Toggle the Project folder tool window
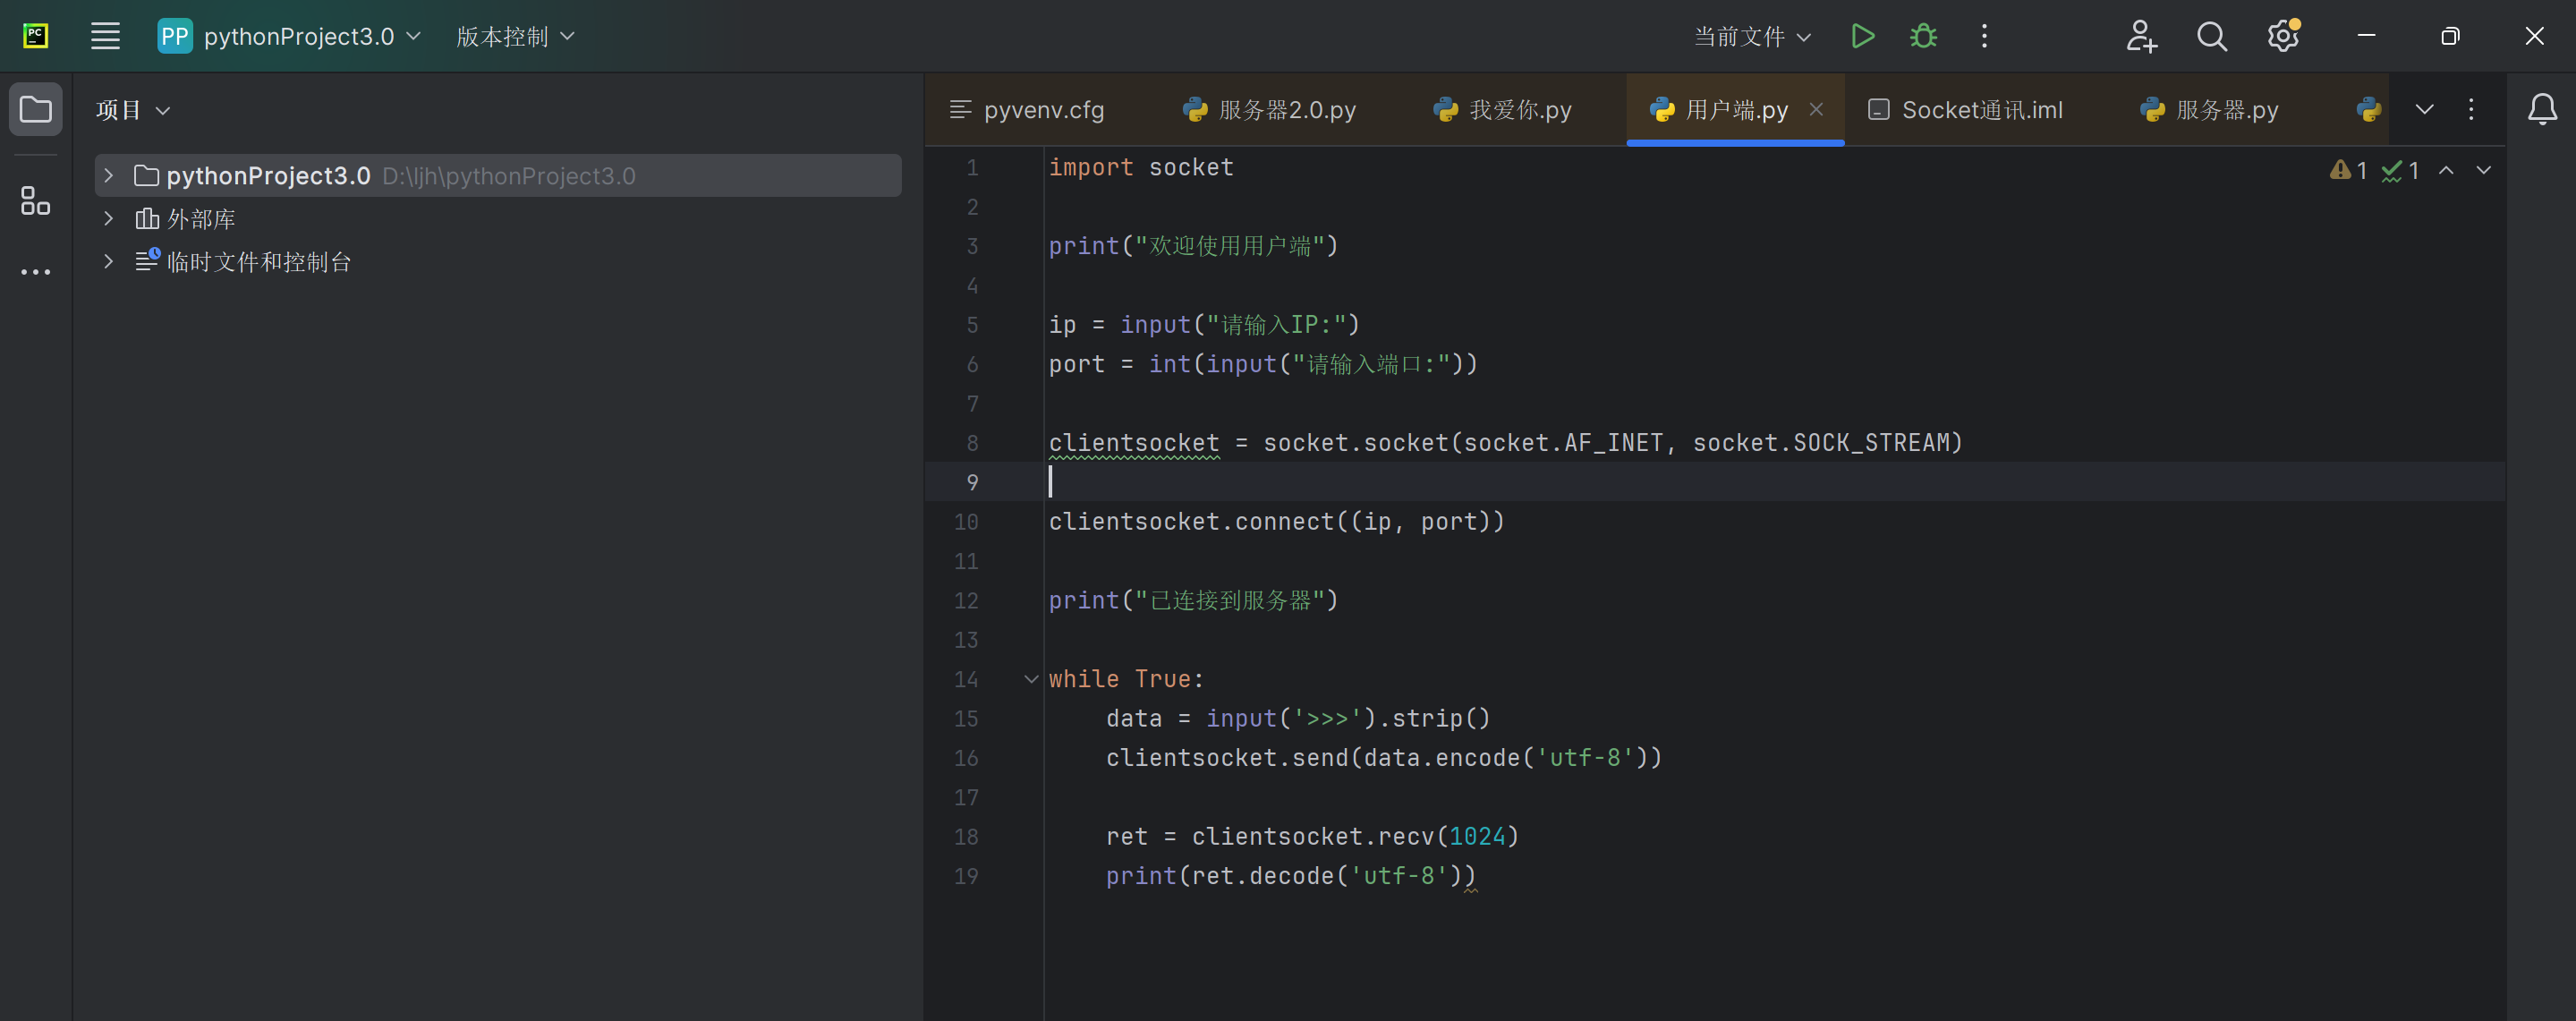The width and height of the screenshot is (2576, 1021). coord(36,109)
